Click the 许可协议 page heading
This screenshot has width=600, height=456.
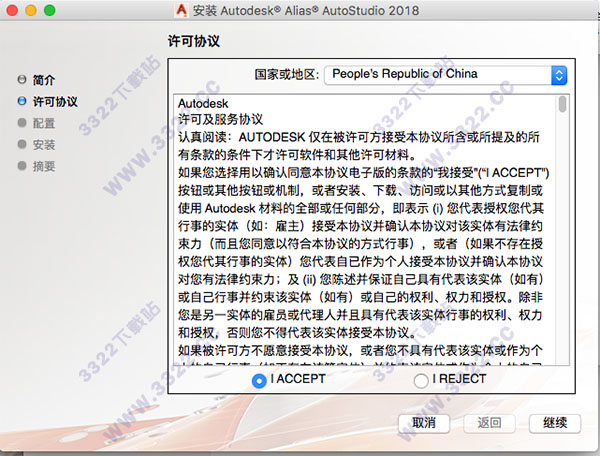[x=194, y=41]
